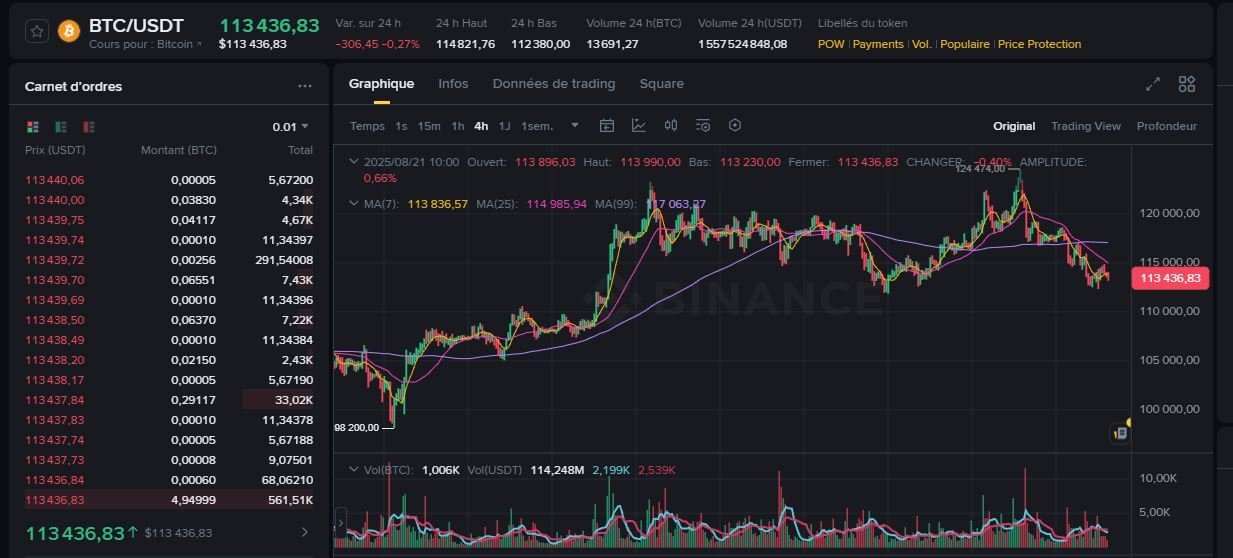The image size is (1233, 558).
Task: Select the 15m time interval
Action: click(429, 126)
